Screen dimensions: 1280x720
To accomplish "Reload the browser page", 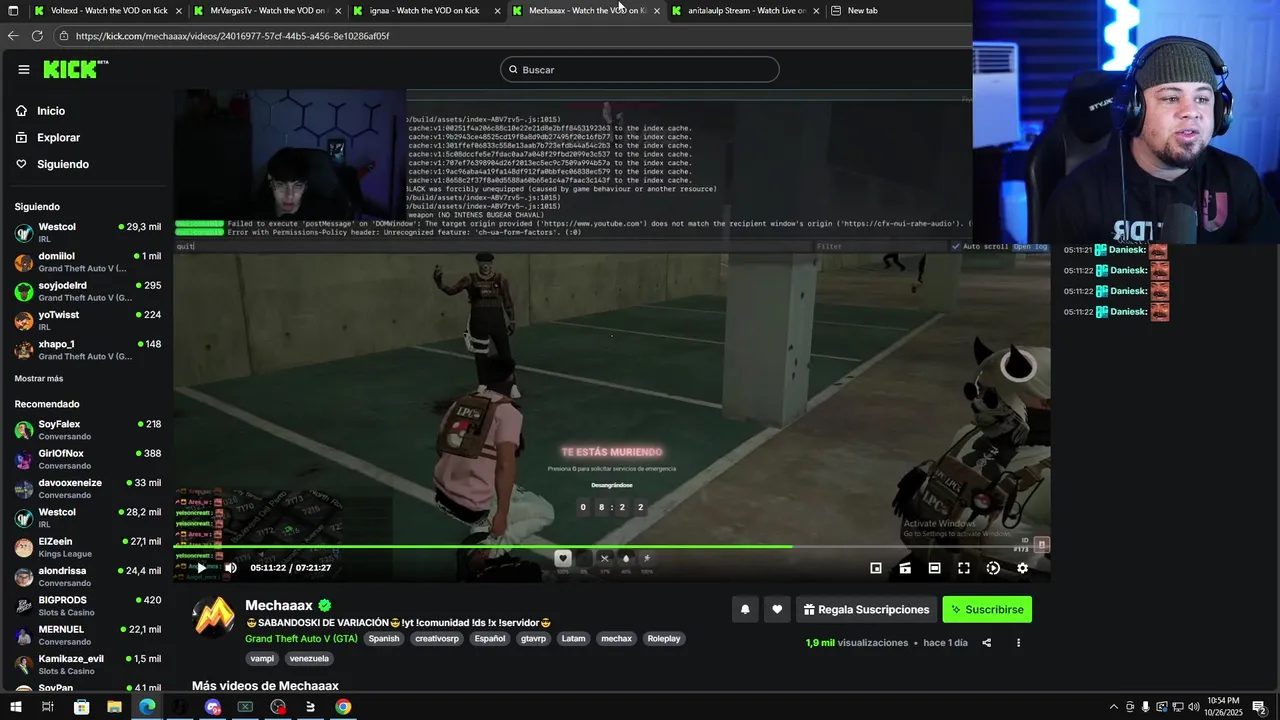I will pyautogui.click(x=37, y=35).
